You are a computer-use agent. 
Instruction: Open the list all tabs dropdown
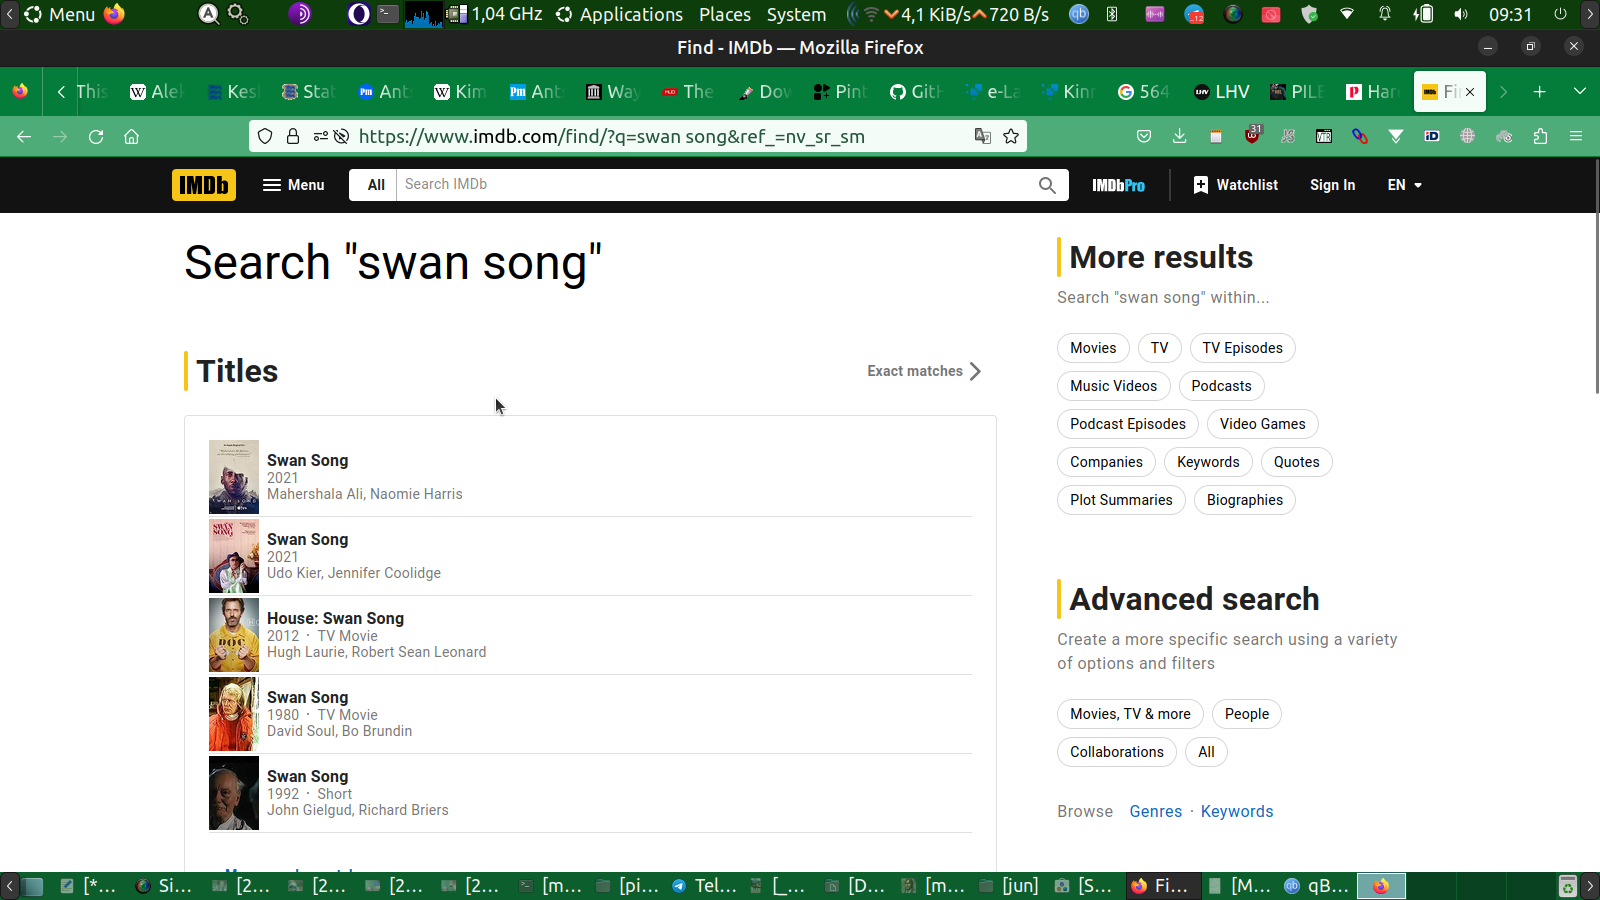pyautogui.click(x=1580, y=92)
